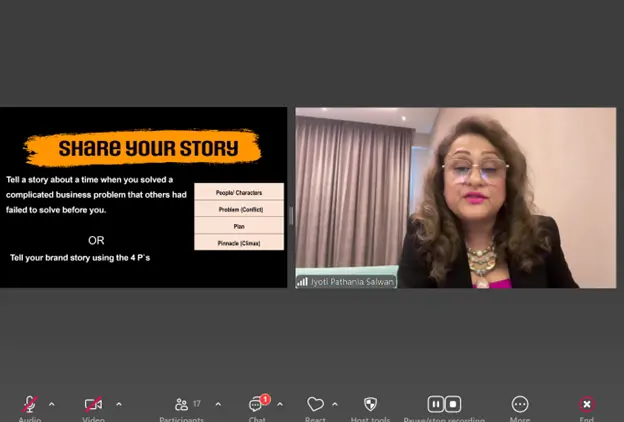Open video options chevron
The image size is (624, 422).
pyautogui.click(x=119, y=404)
